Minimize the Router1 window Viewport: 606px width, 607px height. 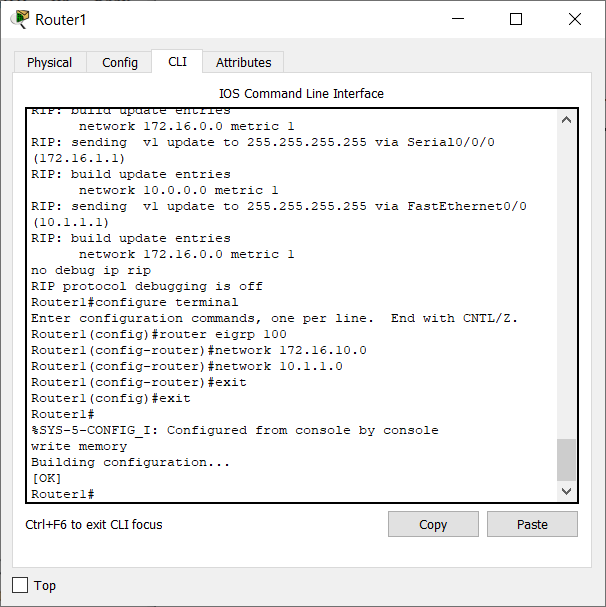(x=458, y=19)
